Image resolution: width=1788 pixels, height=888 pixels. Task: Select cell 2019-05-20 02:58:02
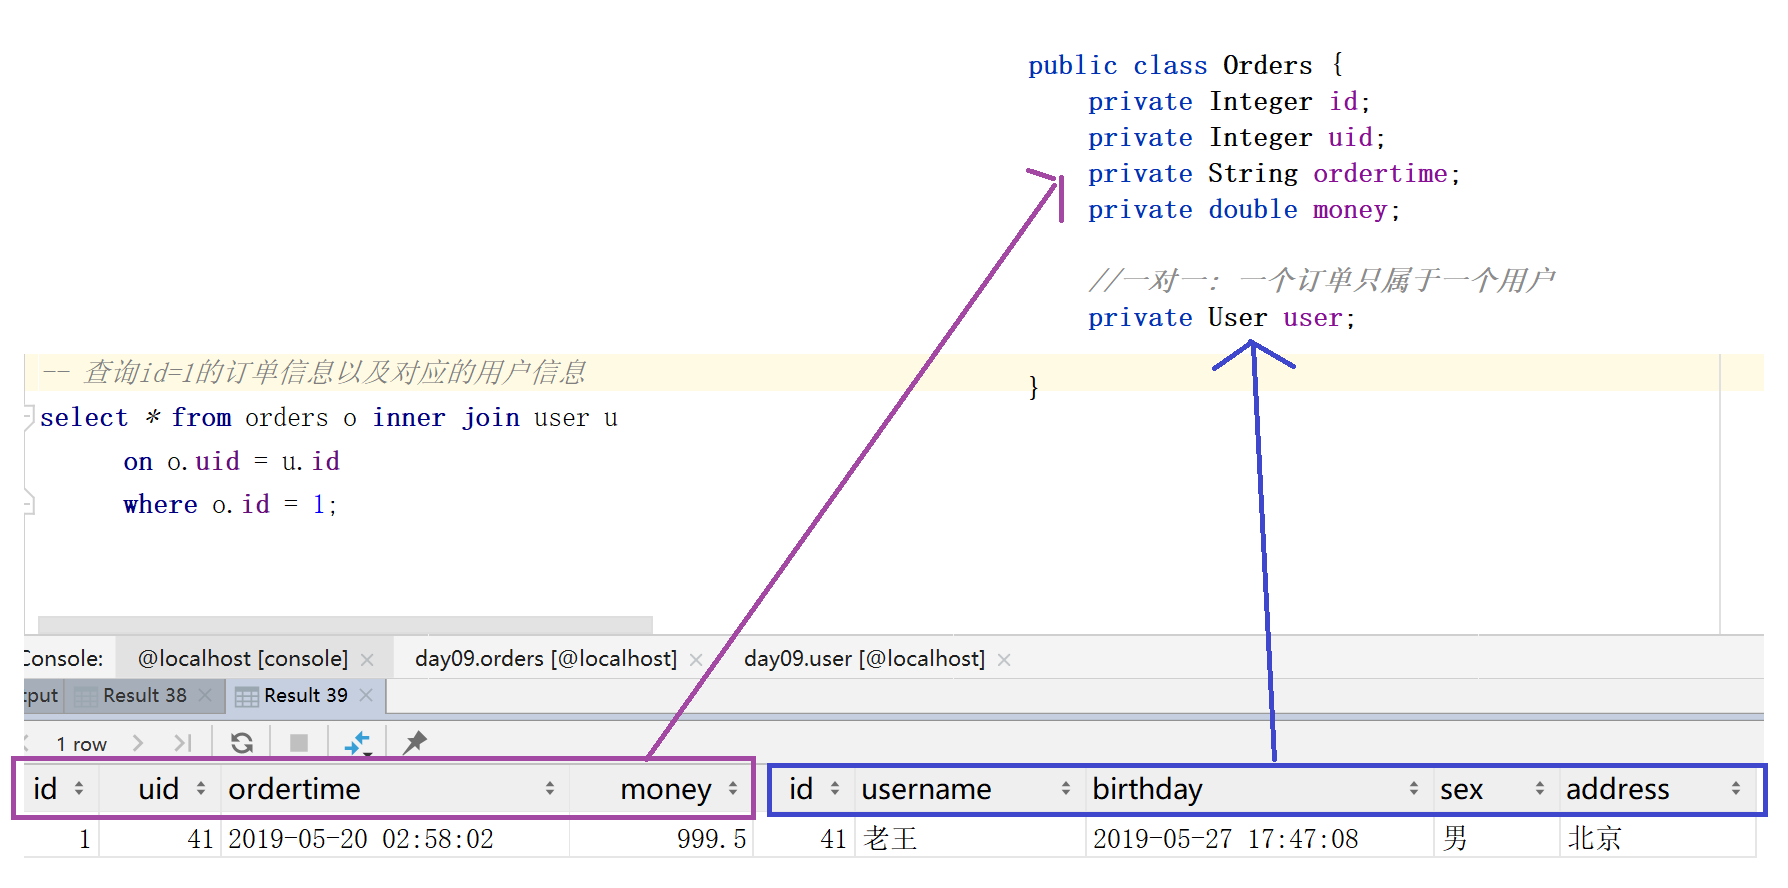(394, 838)
